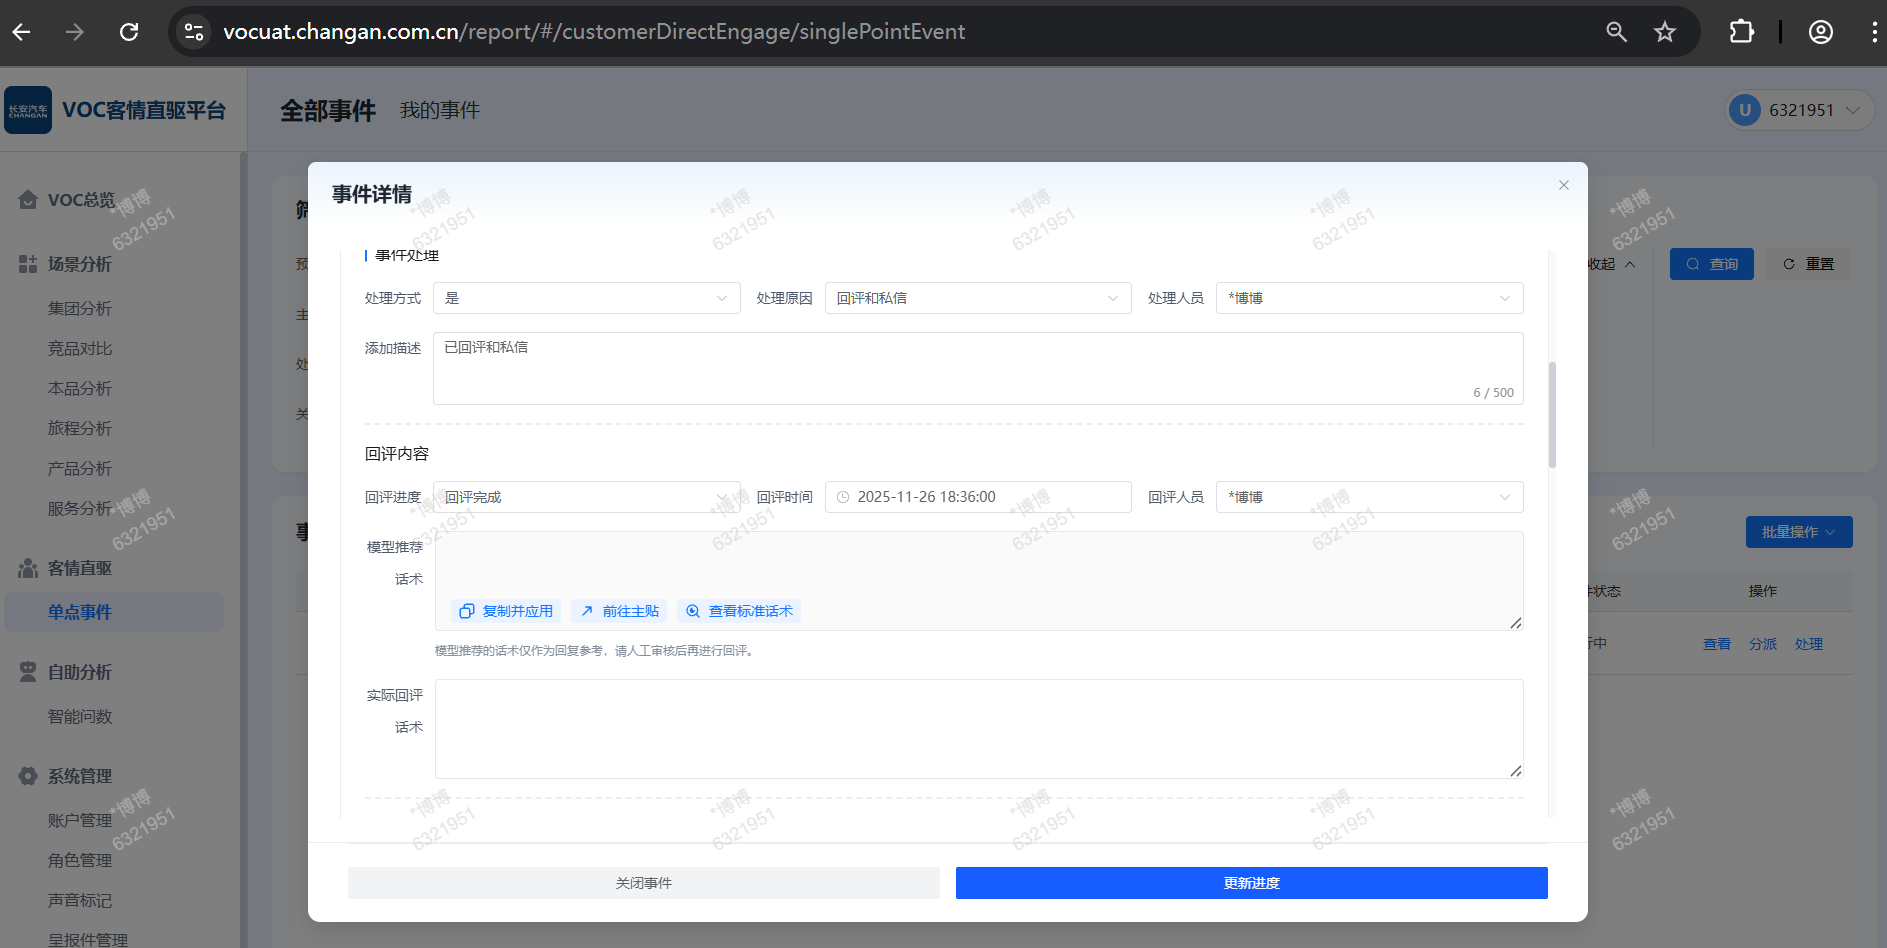Open the 处理原因 dropdown list
The height and width of the screenshot is (948, 1887).
pyautogui.click(x=977, y=298)
